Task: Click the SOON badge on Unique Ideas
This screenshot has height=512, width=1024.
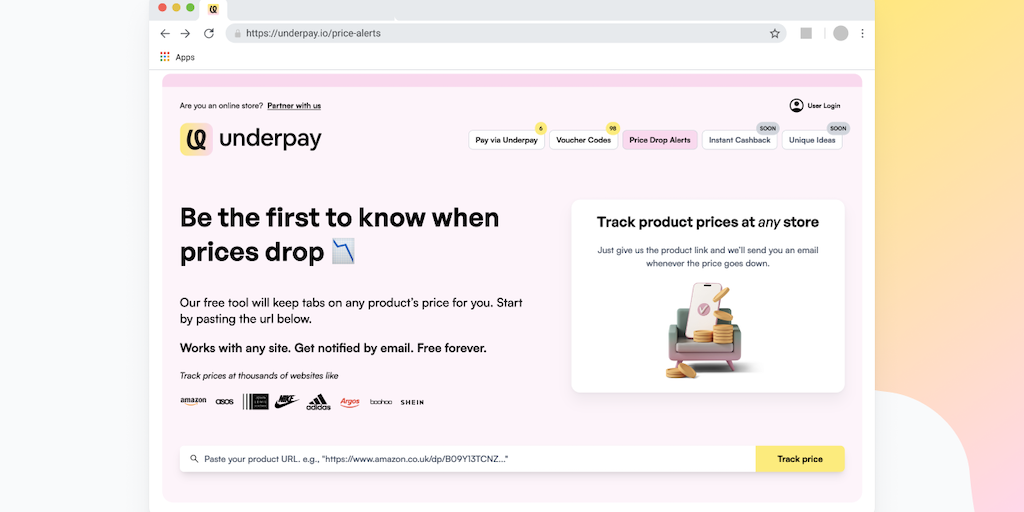Action: point(838,128)
